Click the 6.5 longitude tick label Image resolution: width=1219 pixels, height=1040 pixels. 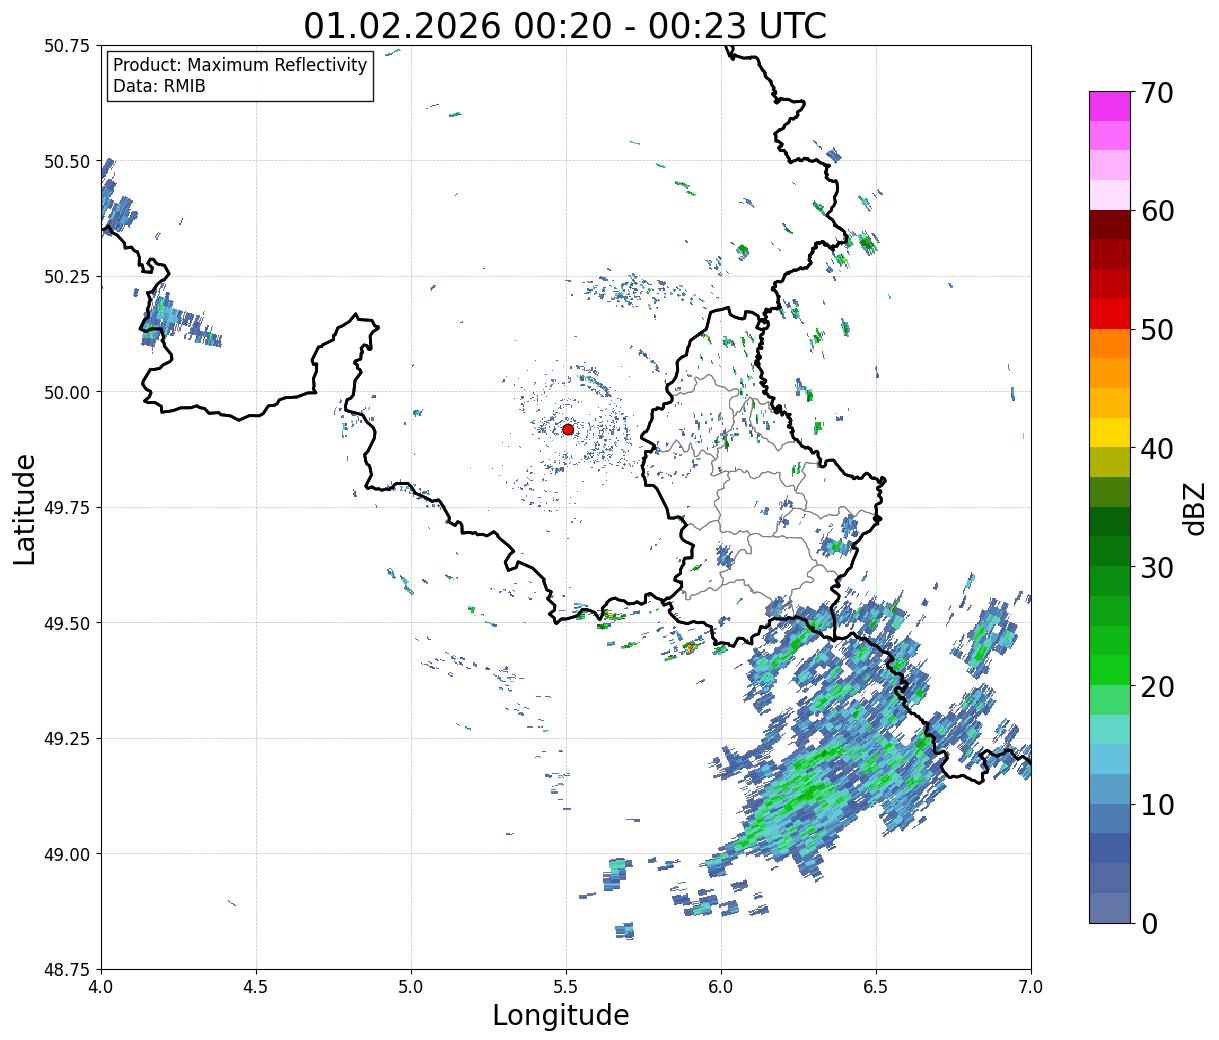tap(876, 987)
